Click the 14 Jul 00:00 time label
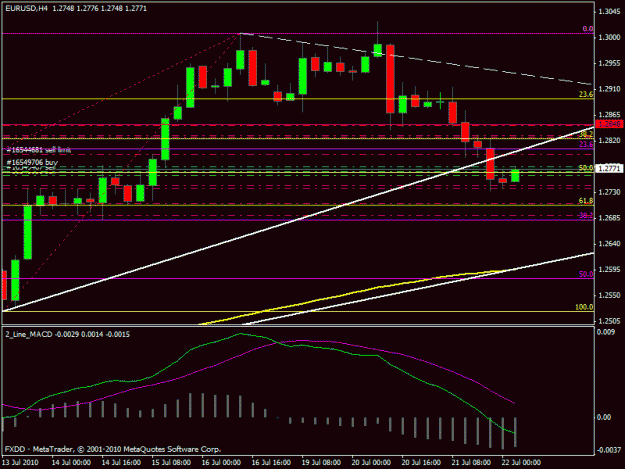 pyautogui.click(x=71, y=463)
